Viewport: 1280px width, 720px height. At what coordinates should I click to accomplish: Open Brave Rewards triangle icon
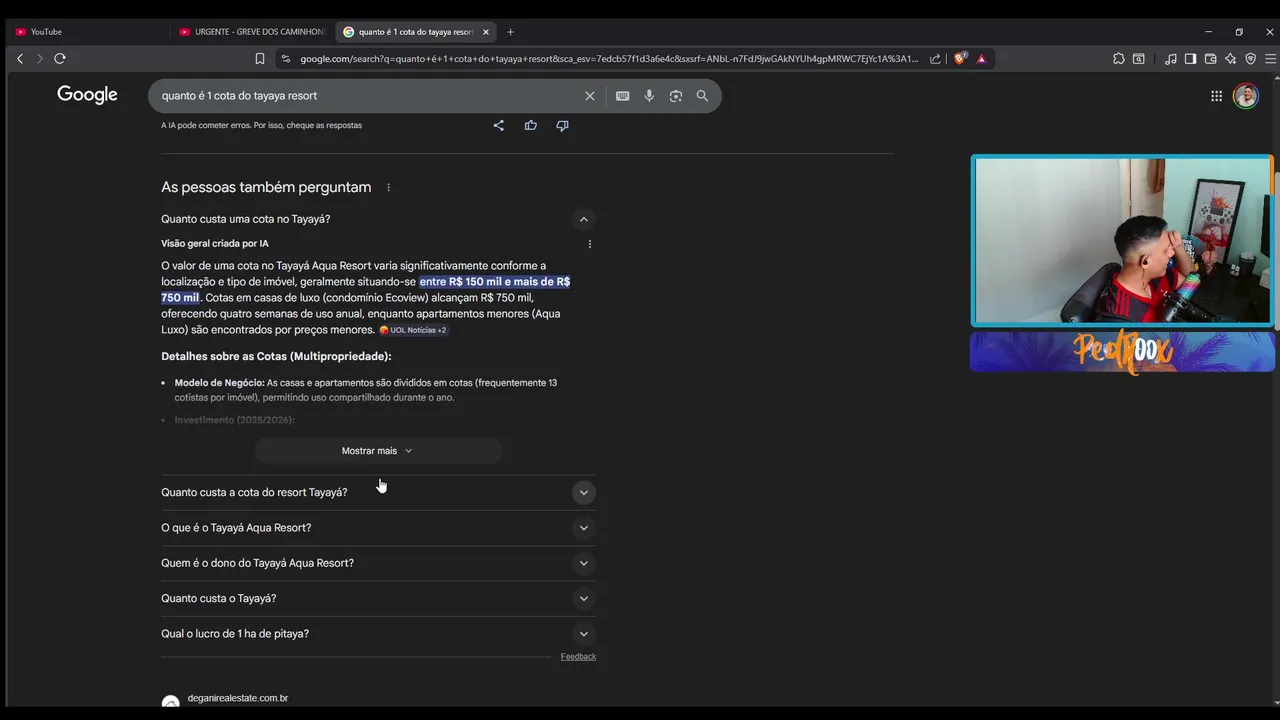981,59
